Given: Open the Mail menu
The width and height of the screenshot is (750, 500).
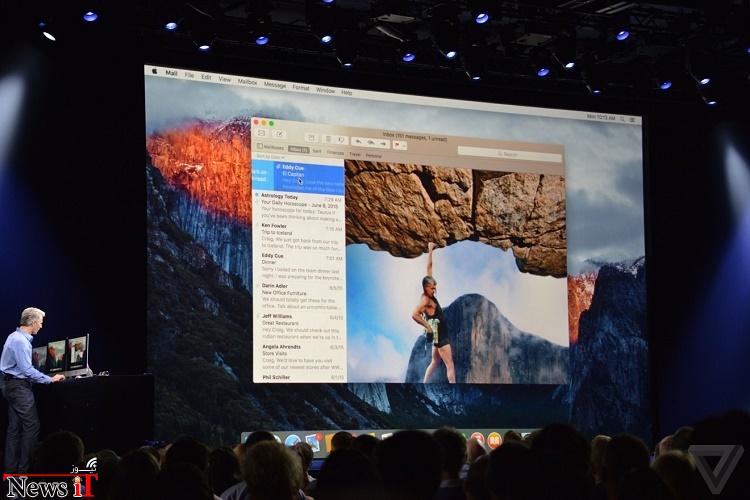Looking at the screenshot, I should tap(171, 73).
